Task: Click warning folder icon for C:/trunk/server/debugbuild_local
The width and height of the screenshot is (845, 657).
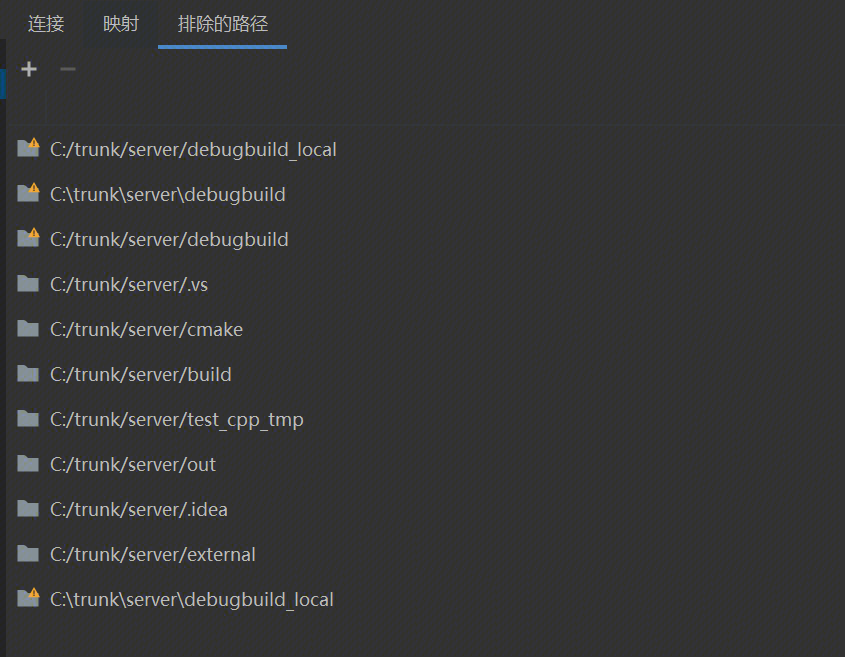Action: 28,149
